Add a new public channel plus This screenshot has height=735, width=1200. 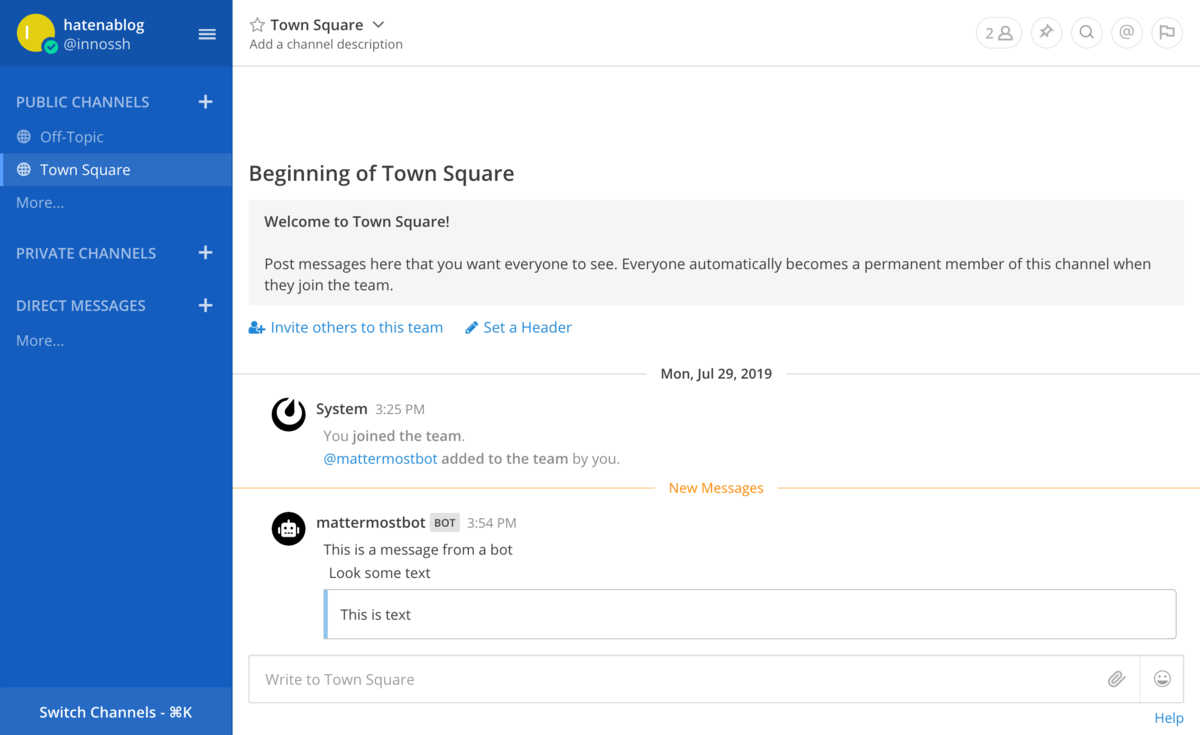[x=205, y=102]
